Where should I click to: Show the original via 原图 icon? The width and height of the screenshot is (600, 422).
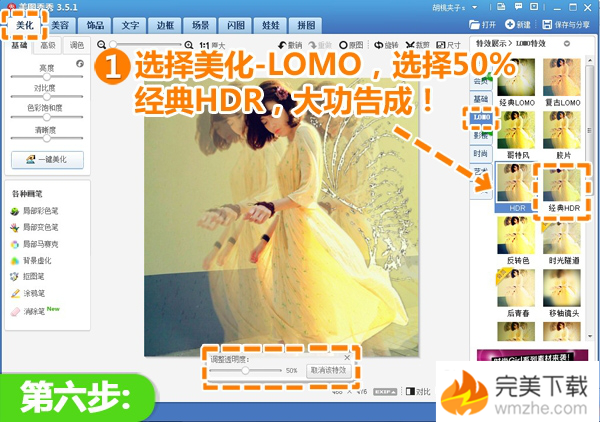351,45
